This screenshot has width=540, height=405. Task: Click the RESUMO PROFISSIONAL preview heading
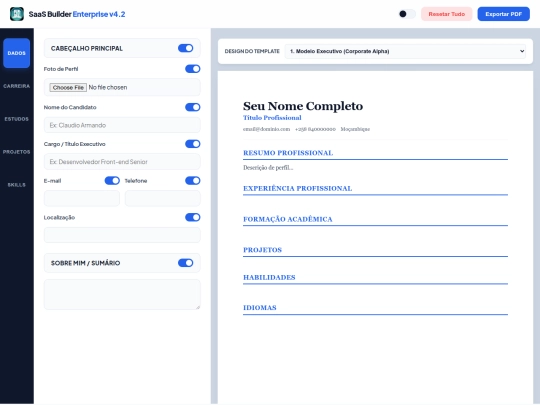288,153
